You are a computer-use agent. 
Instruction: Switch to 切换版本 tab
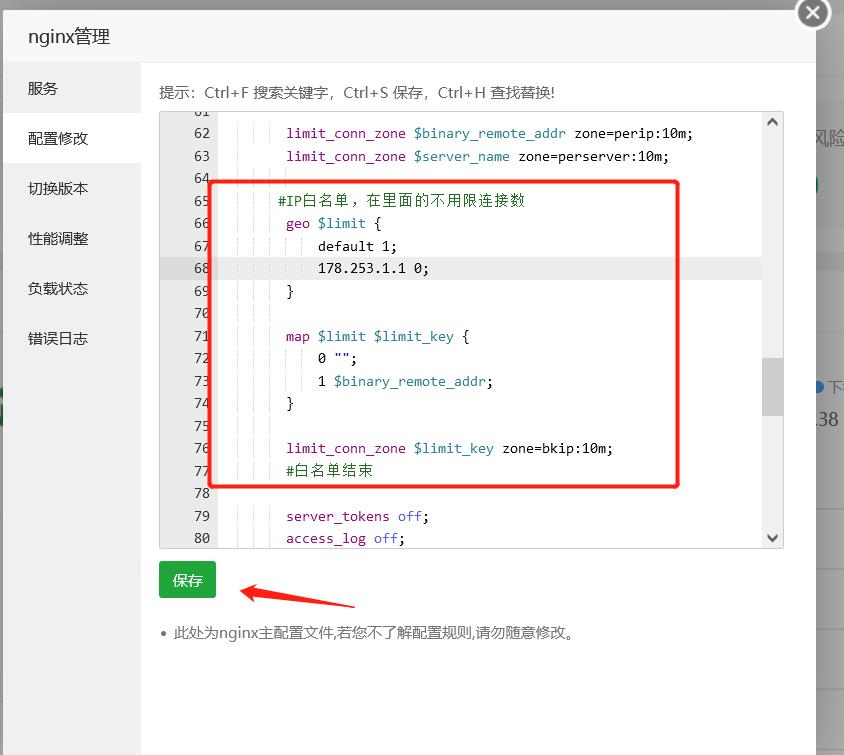pos(58,189)
